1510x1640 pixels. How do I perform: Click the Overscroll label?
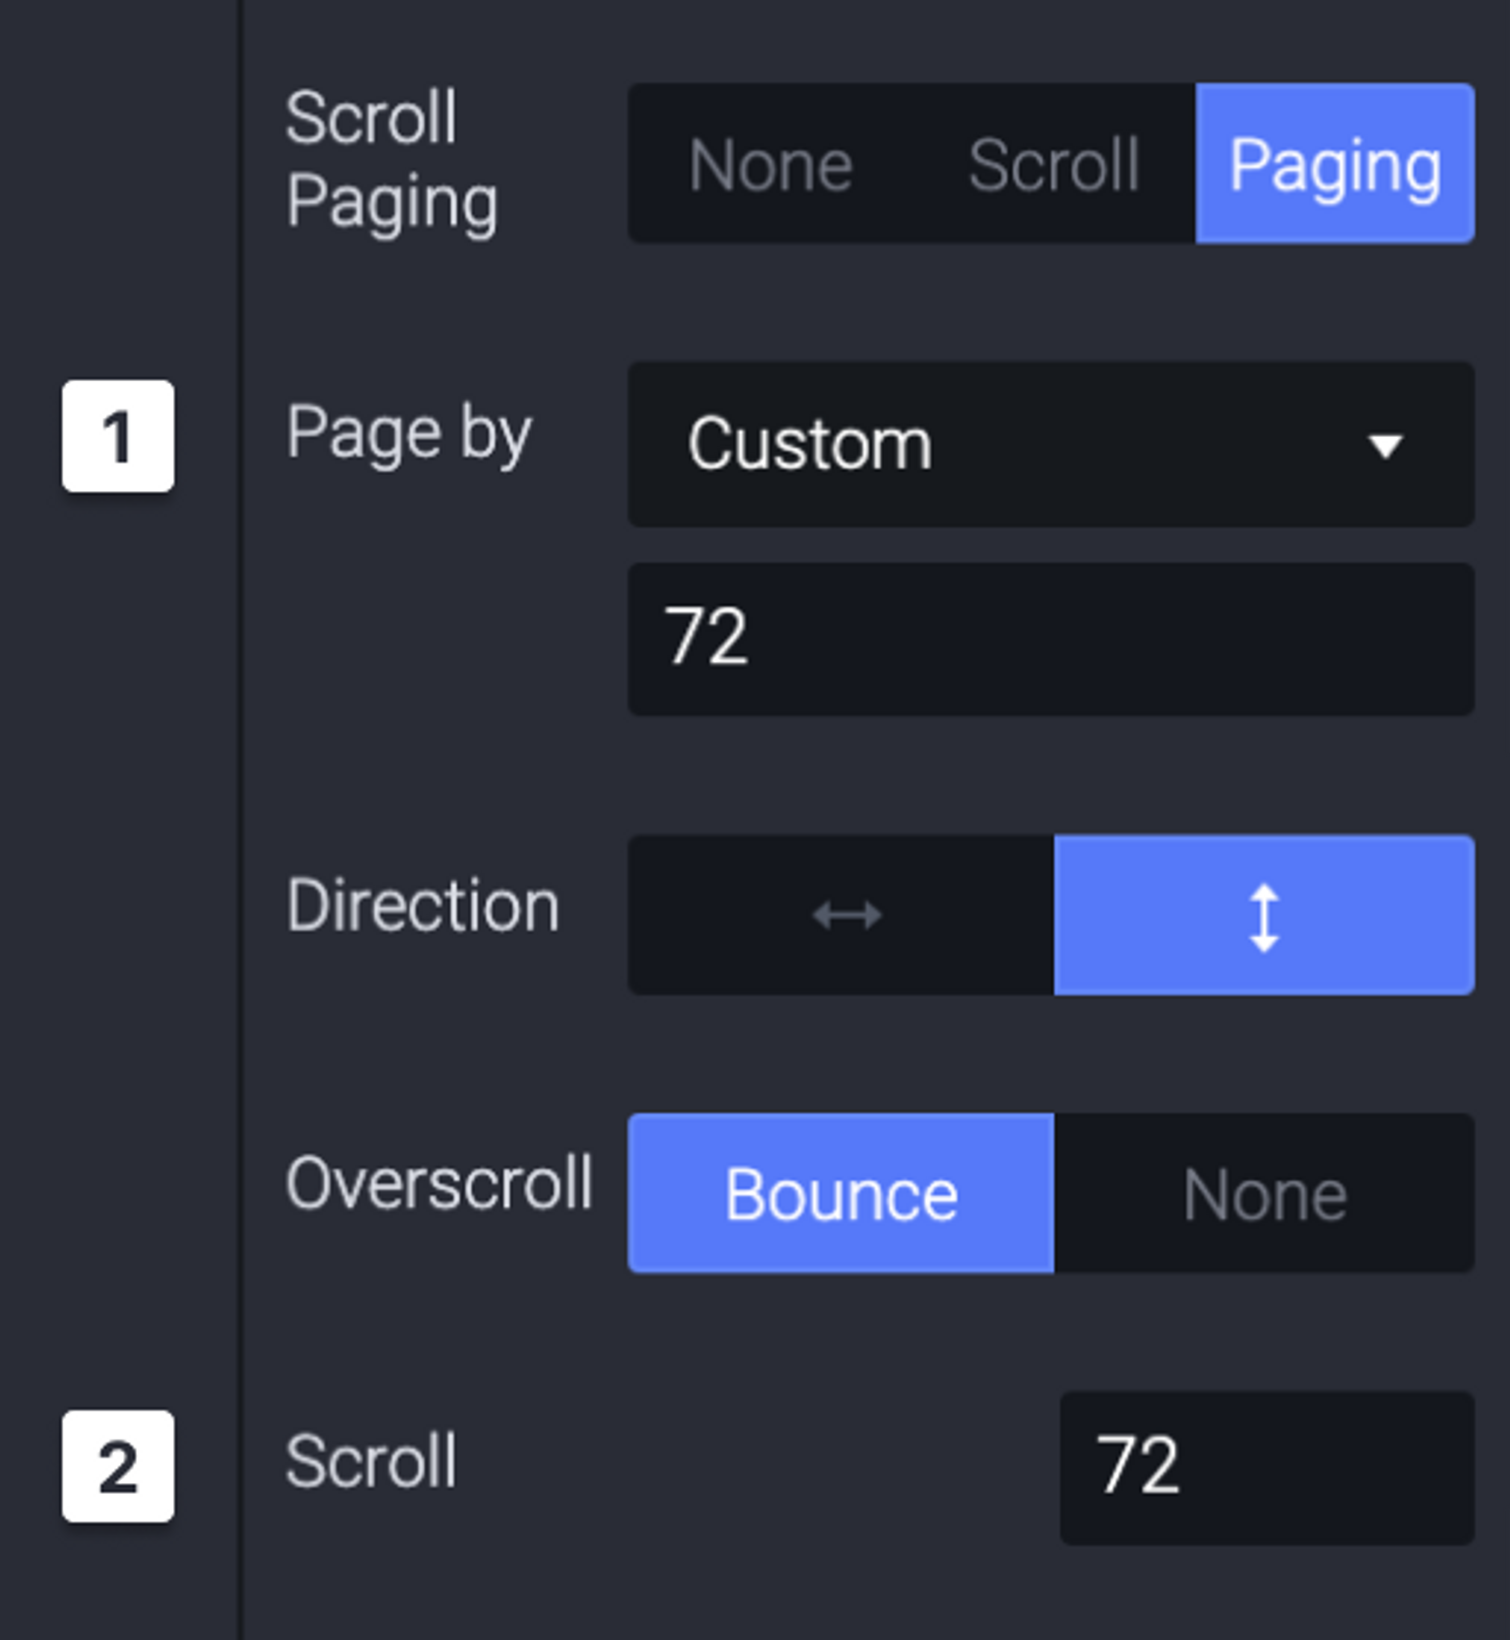point(439,1182)
